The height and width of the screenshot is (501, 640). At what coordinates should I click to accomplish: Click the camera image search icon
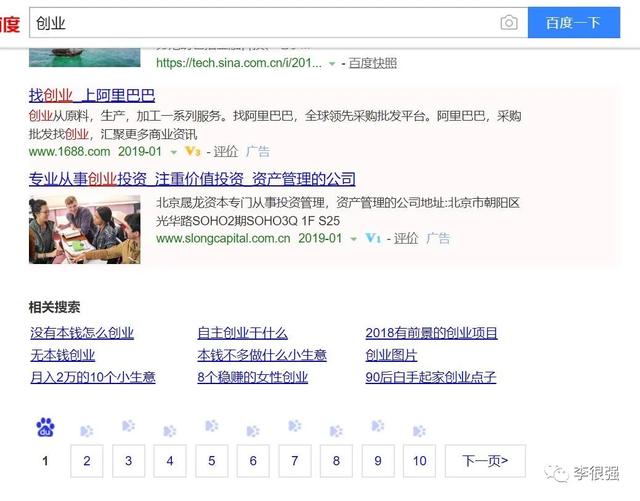509,22
